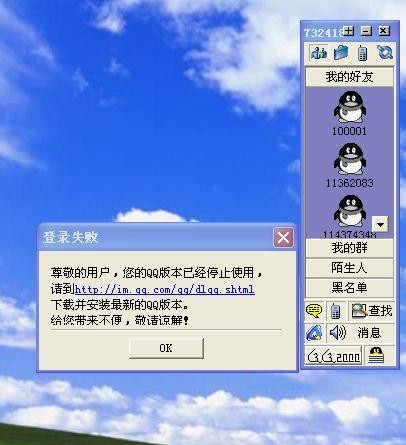
Task: Select penguin contact 100001
Action: click(x=350, y=113)
